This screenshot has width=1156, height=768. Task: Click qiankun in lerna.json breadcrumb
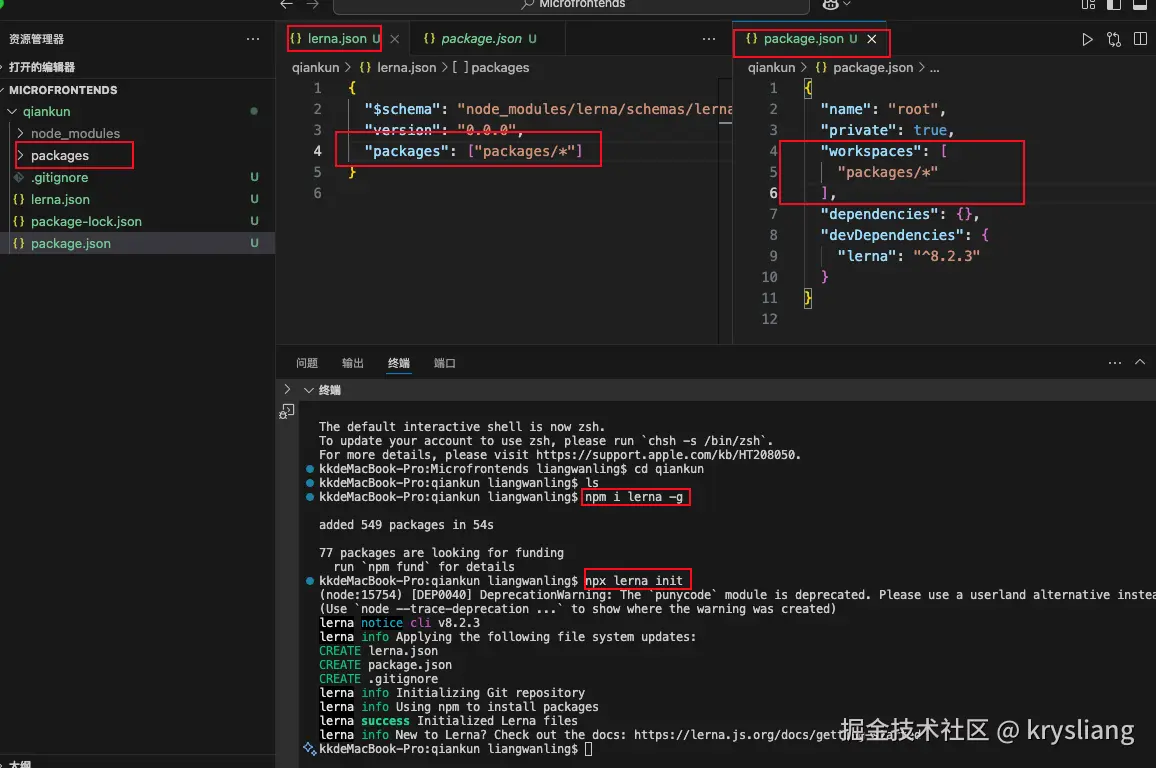click(x=315, y=68)
